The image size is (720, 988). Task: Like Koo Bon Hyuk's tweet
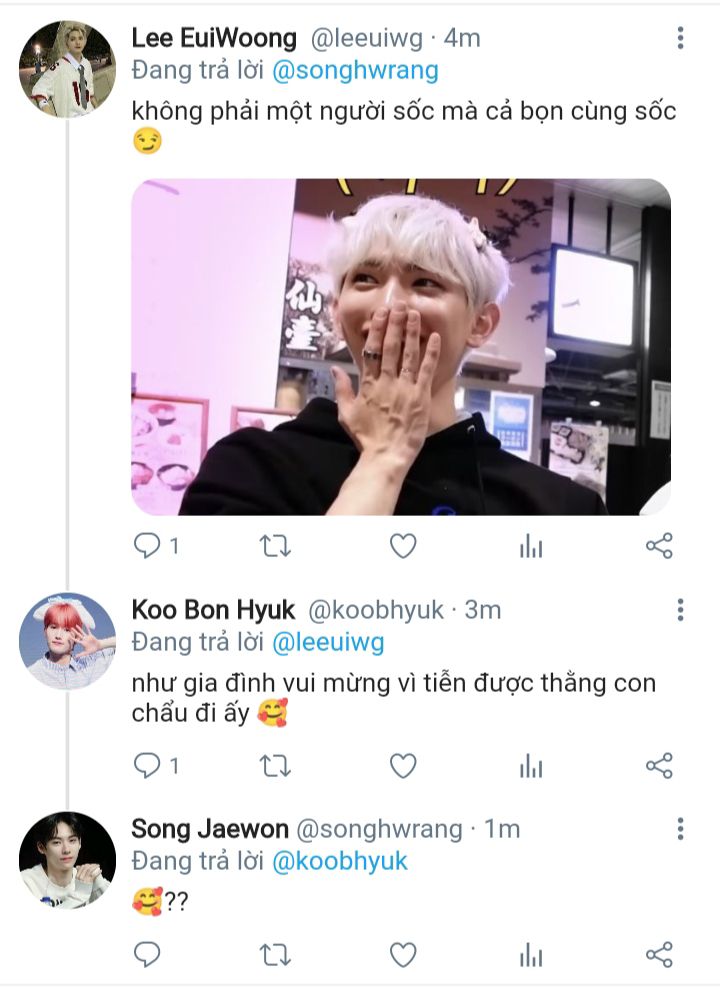coord(402,766)
